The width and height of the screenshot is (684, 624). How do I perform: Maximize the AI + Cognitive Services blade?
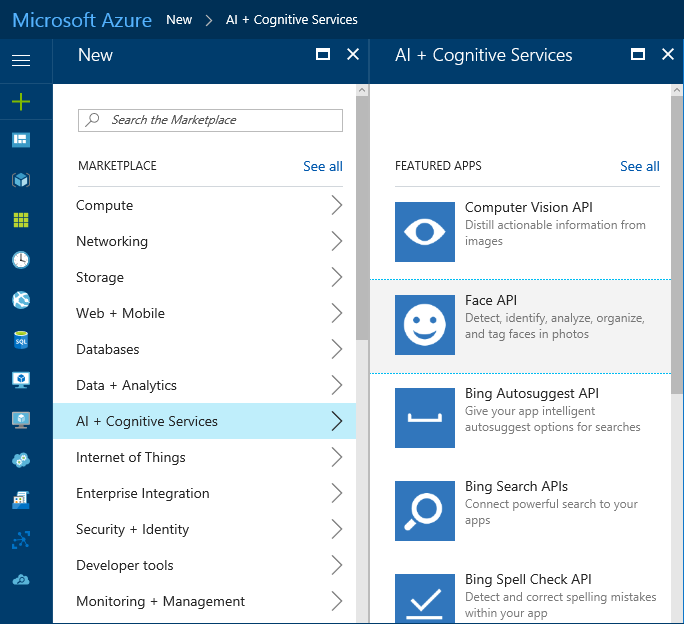click(x=638, y=55)
